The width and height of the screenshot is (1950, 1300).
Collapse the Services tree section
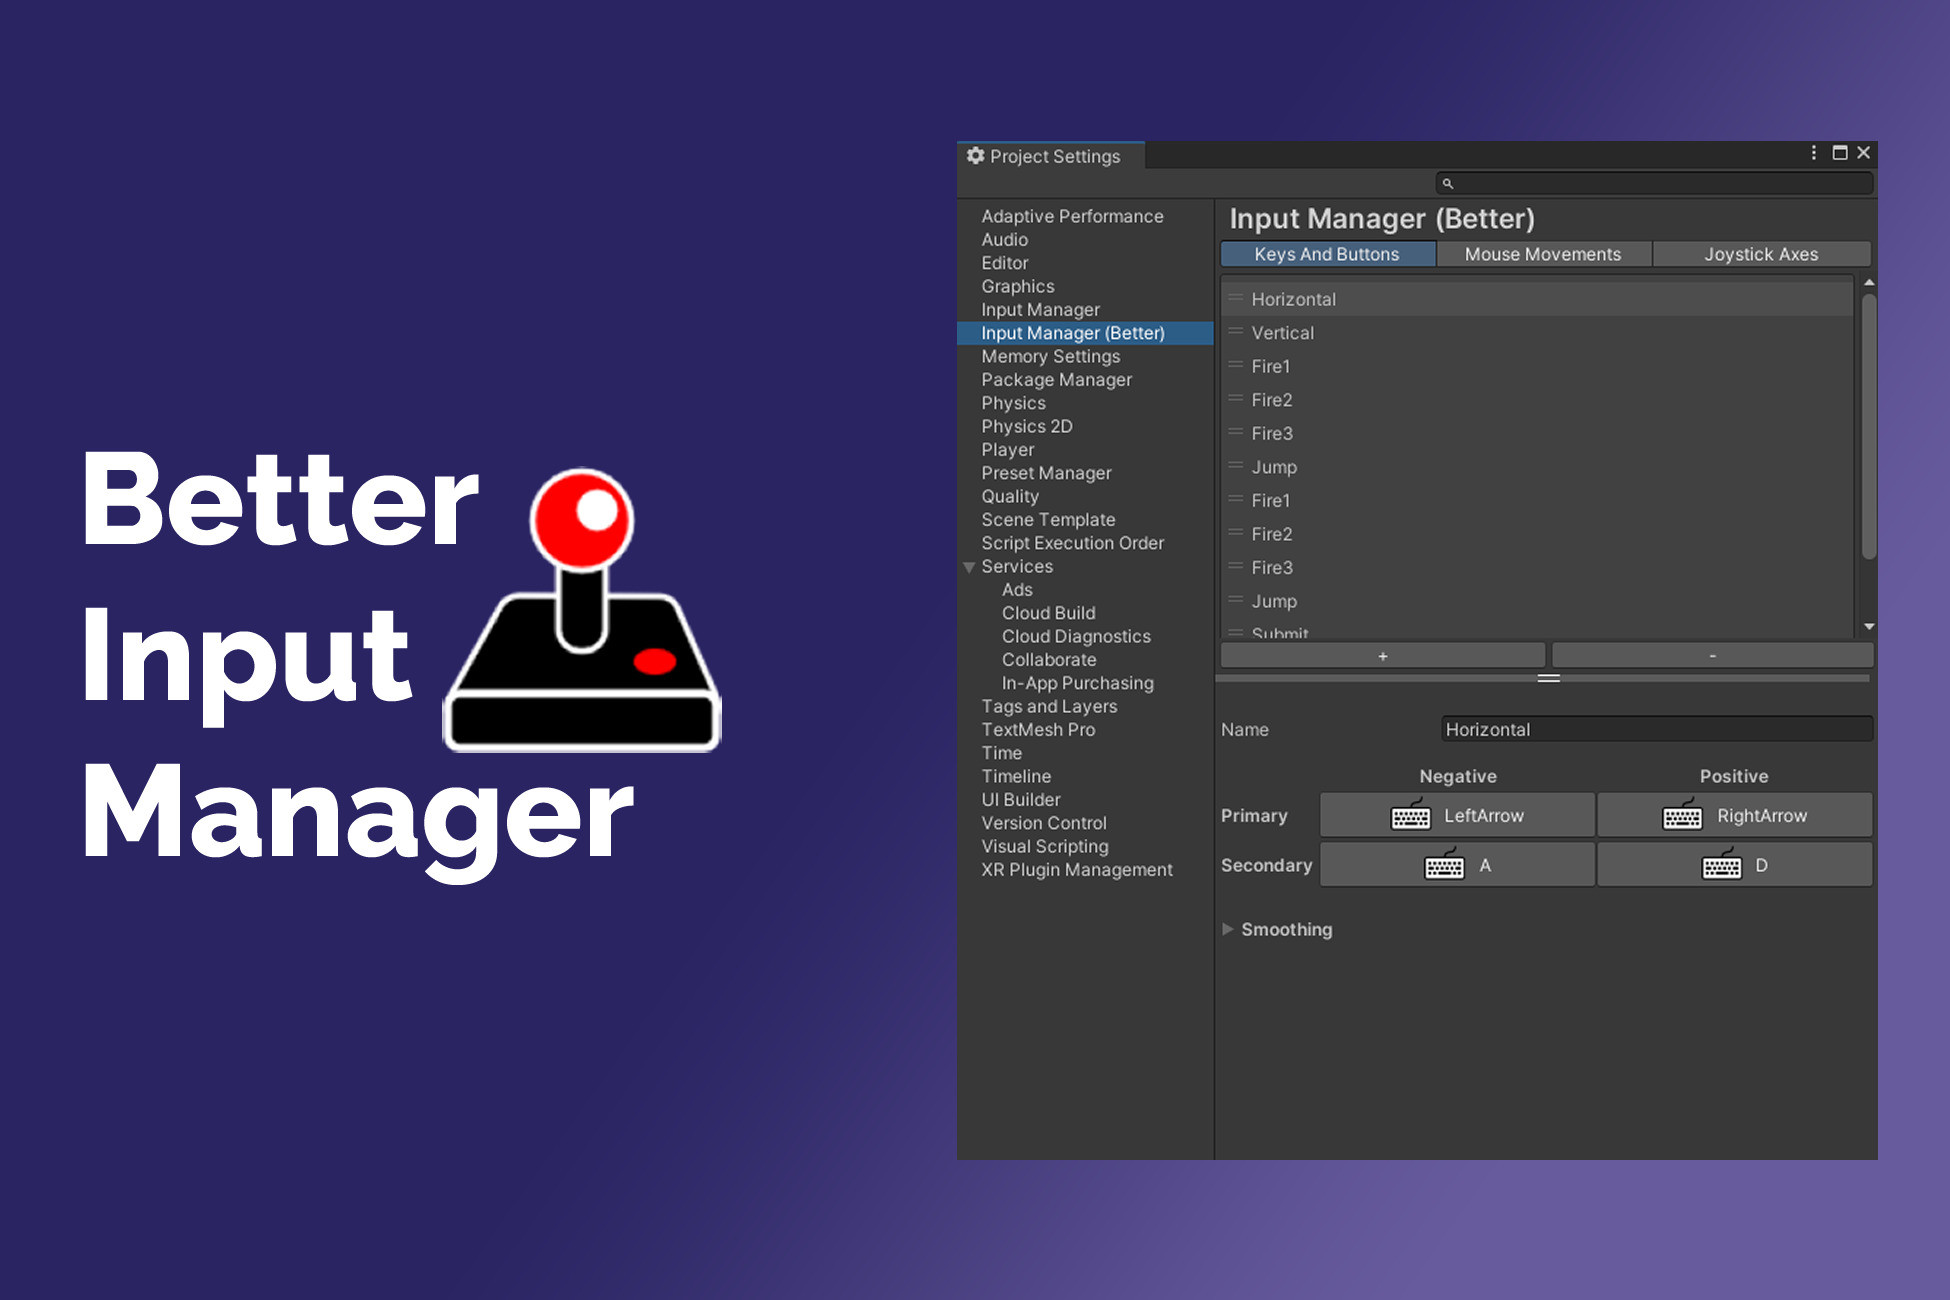point(969,567)
